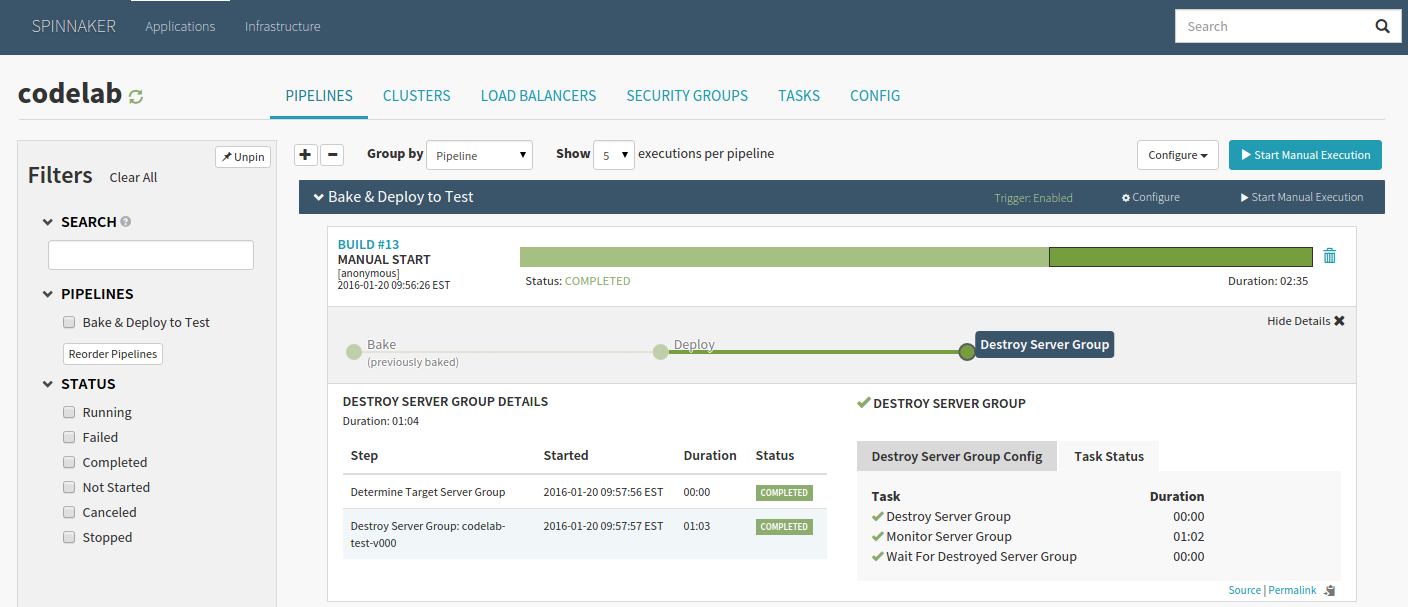The image size is (1408, 607).
Task: Open the LOAD BALANCERS tab
Action: 538,96
